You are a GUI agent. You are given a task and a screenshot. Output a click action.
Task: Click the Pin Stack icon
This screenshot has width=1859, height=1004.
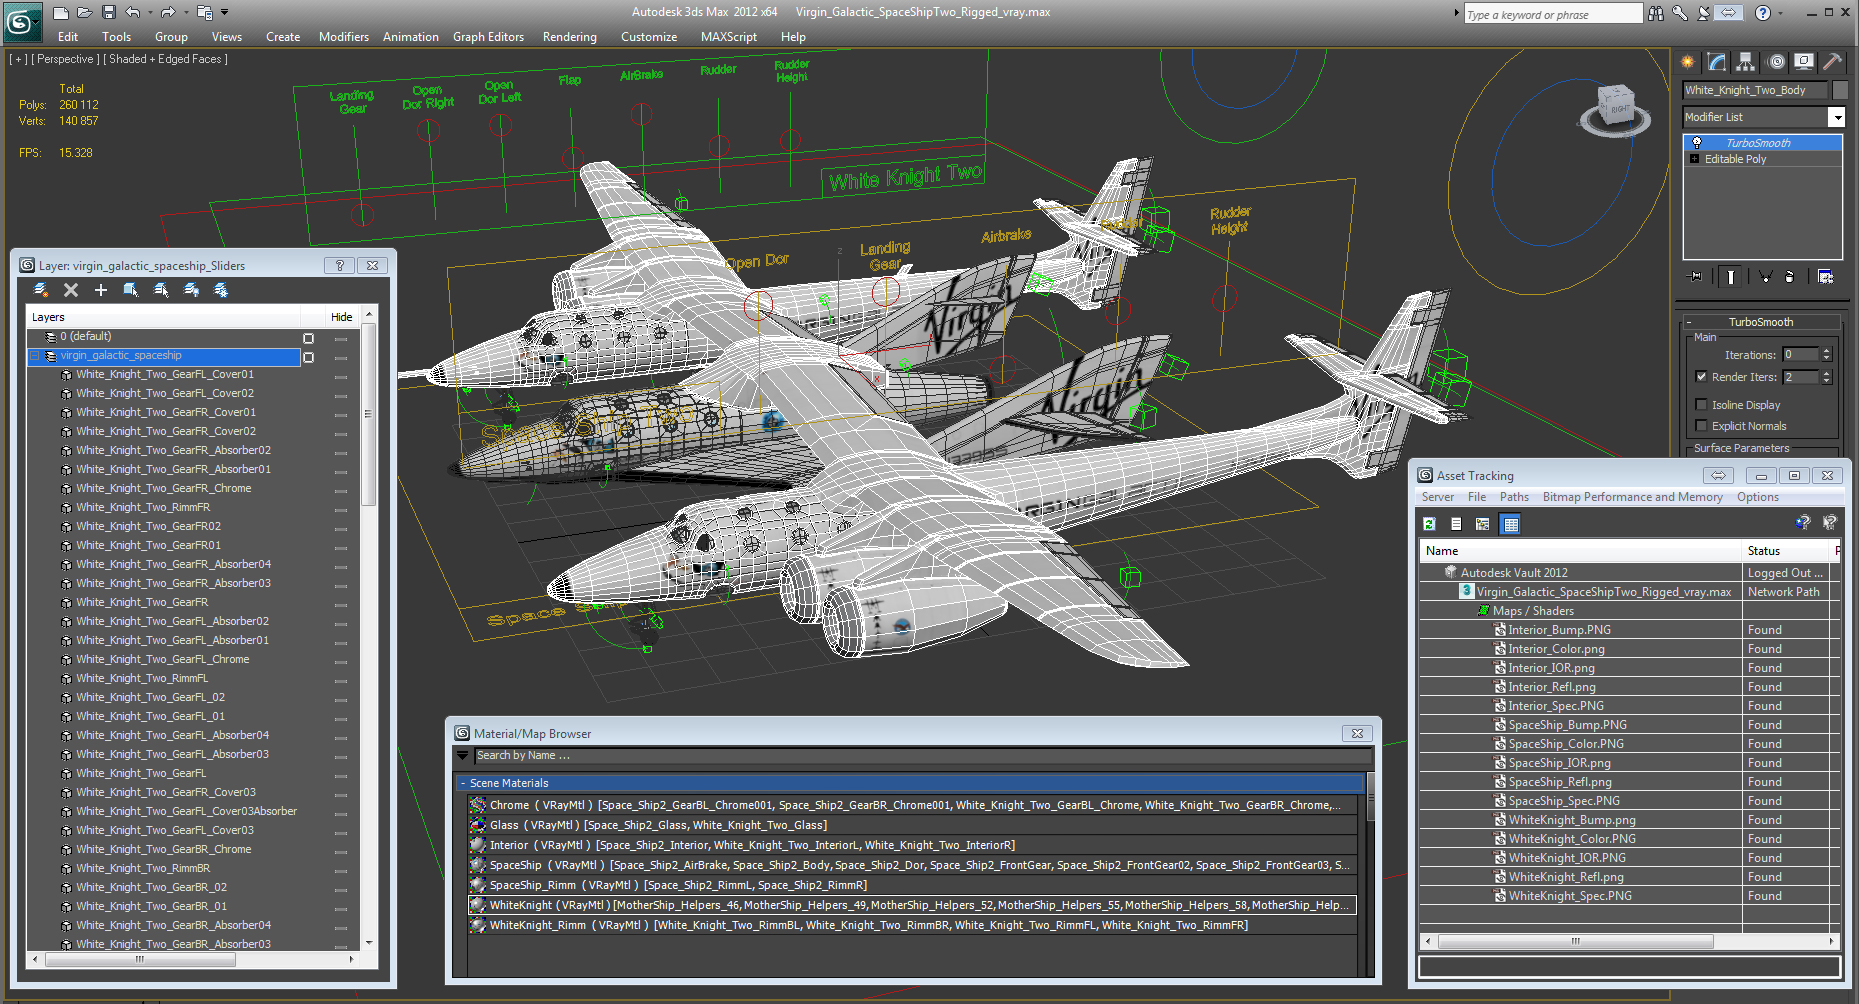tap(1696, 277)
